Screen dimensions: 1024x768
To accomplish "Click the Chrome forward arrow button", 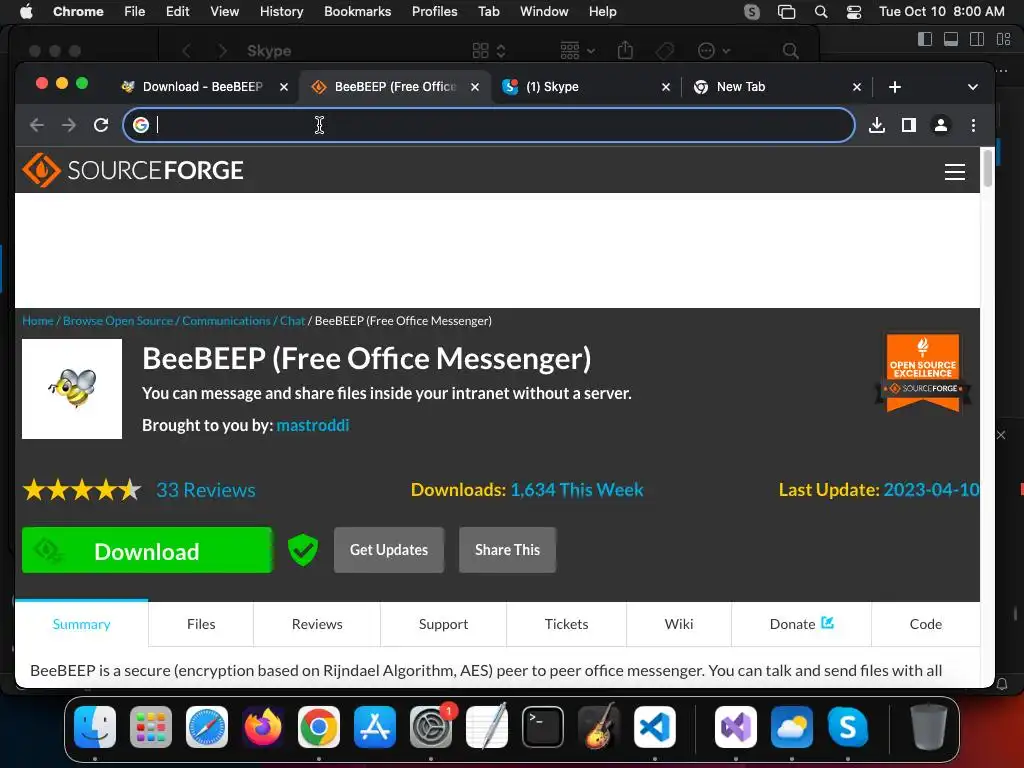I will pos(69,125).
